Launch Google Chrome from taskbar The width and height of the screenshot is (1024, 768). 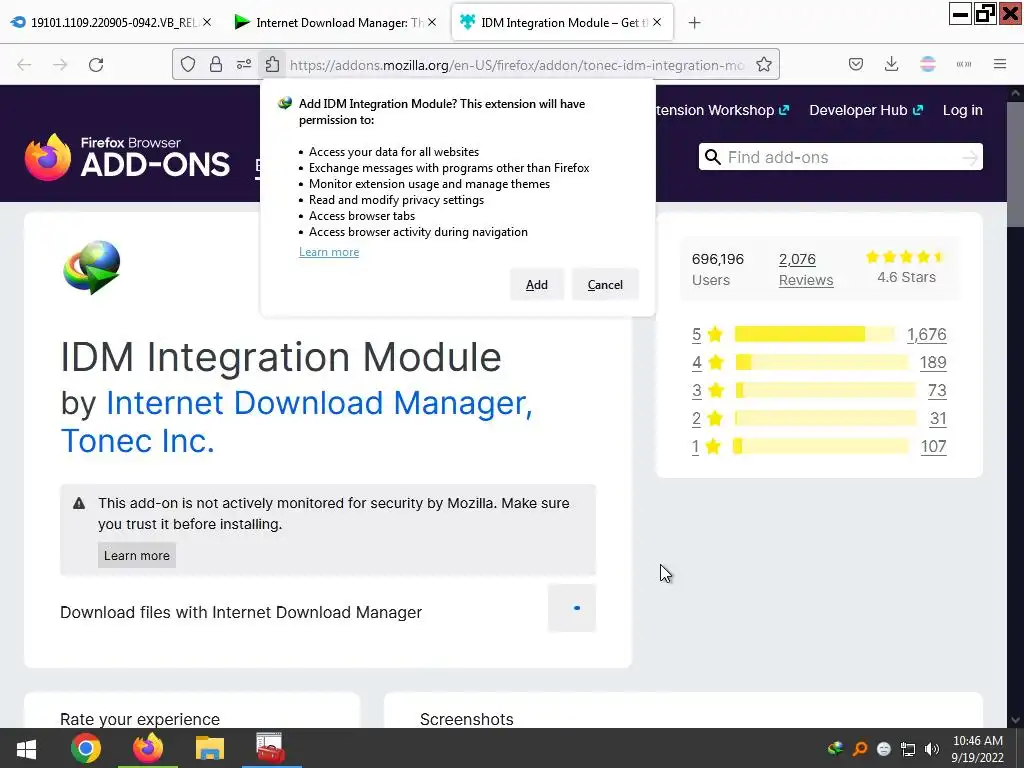[x=86, y=748]
